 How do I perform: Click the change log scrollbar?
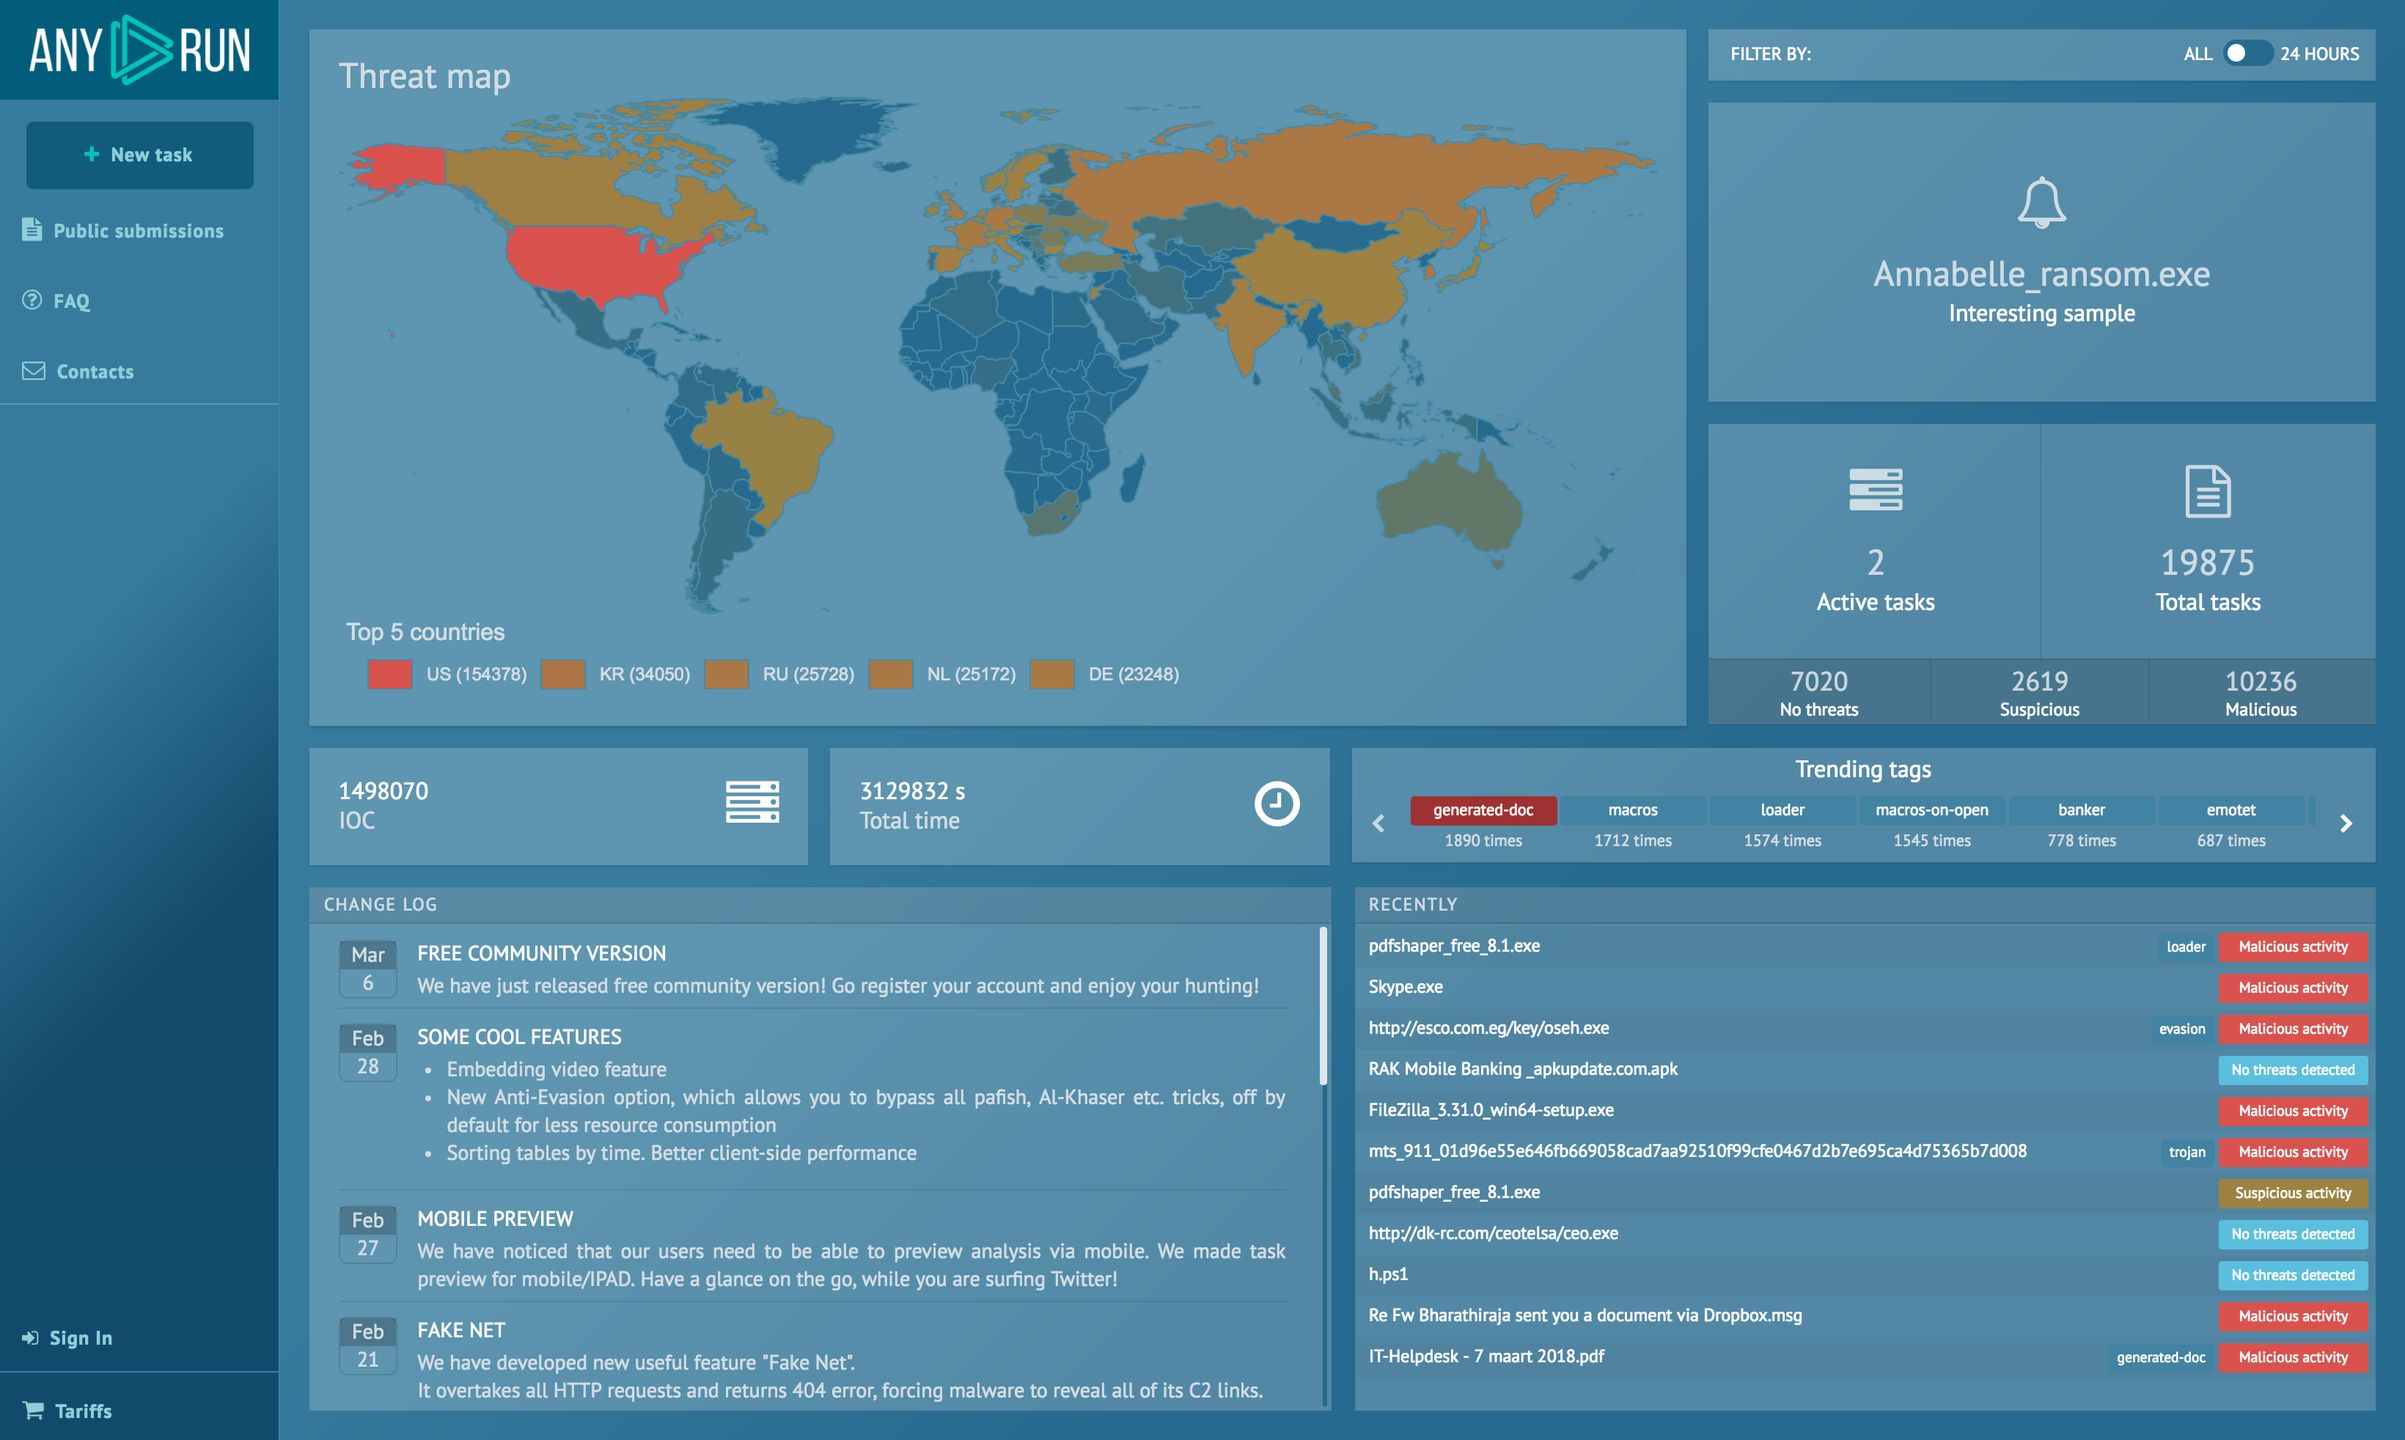[1323, 1005]
